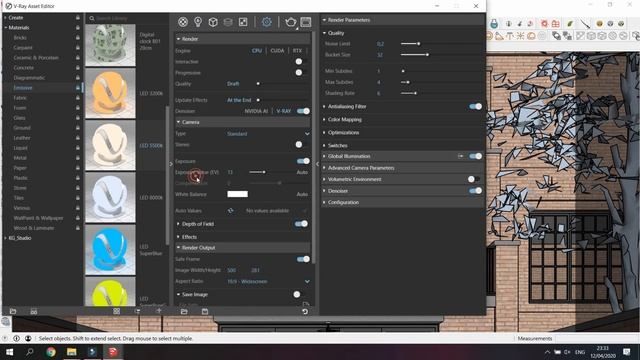Click the add to scene plus icon
The height and width of the screenshot is (360, 640).
point(159,311)
